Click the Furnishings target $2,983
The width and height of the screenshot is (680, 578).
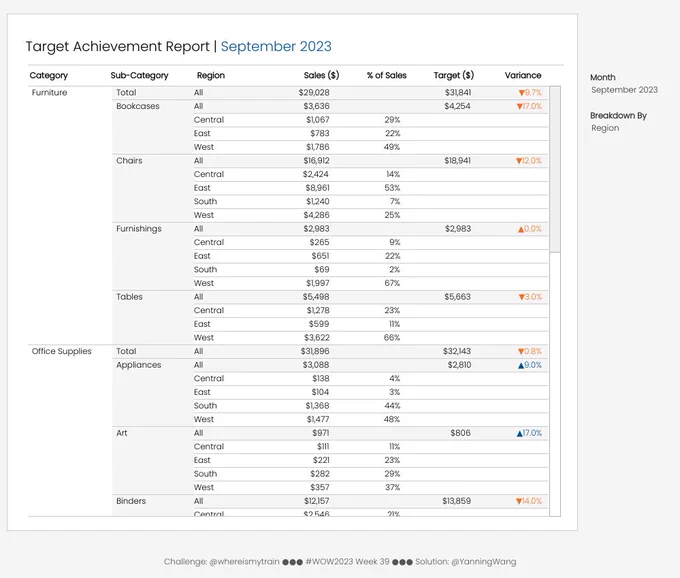coord(458,229)
